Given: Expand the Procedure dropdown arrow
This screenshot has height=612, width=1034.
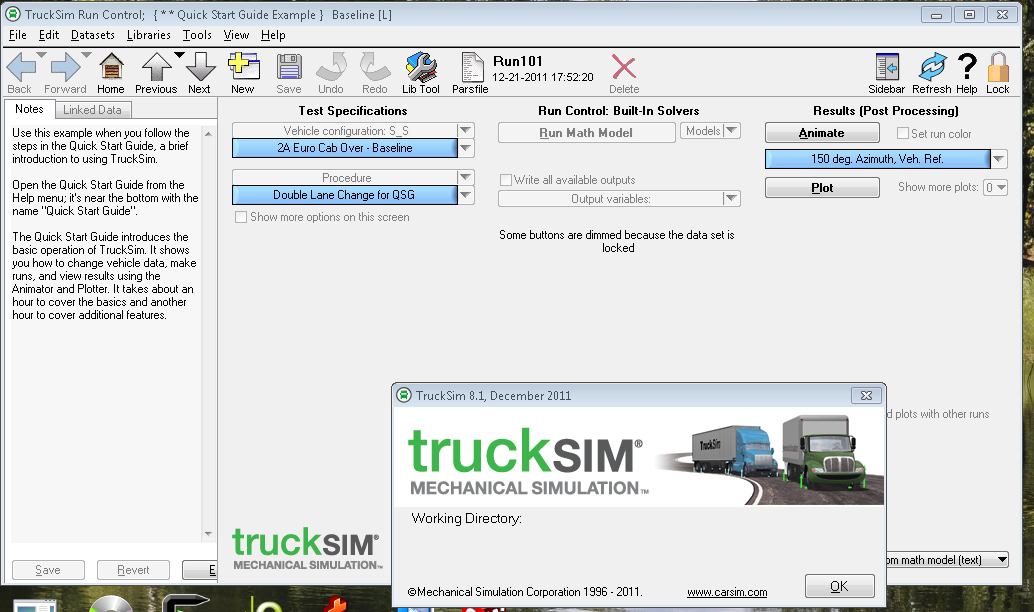Looking at the screenshot, I should [466, 177].
